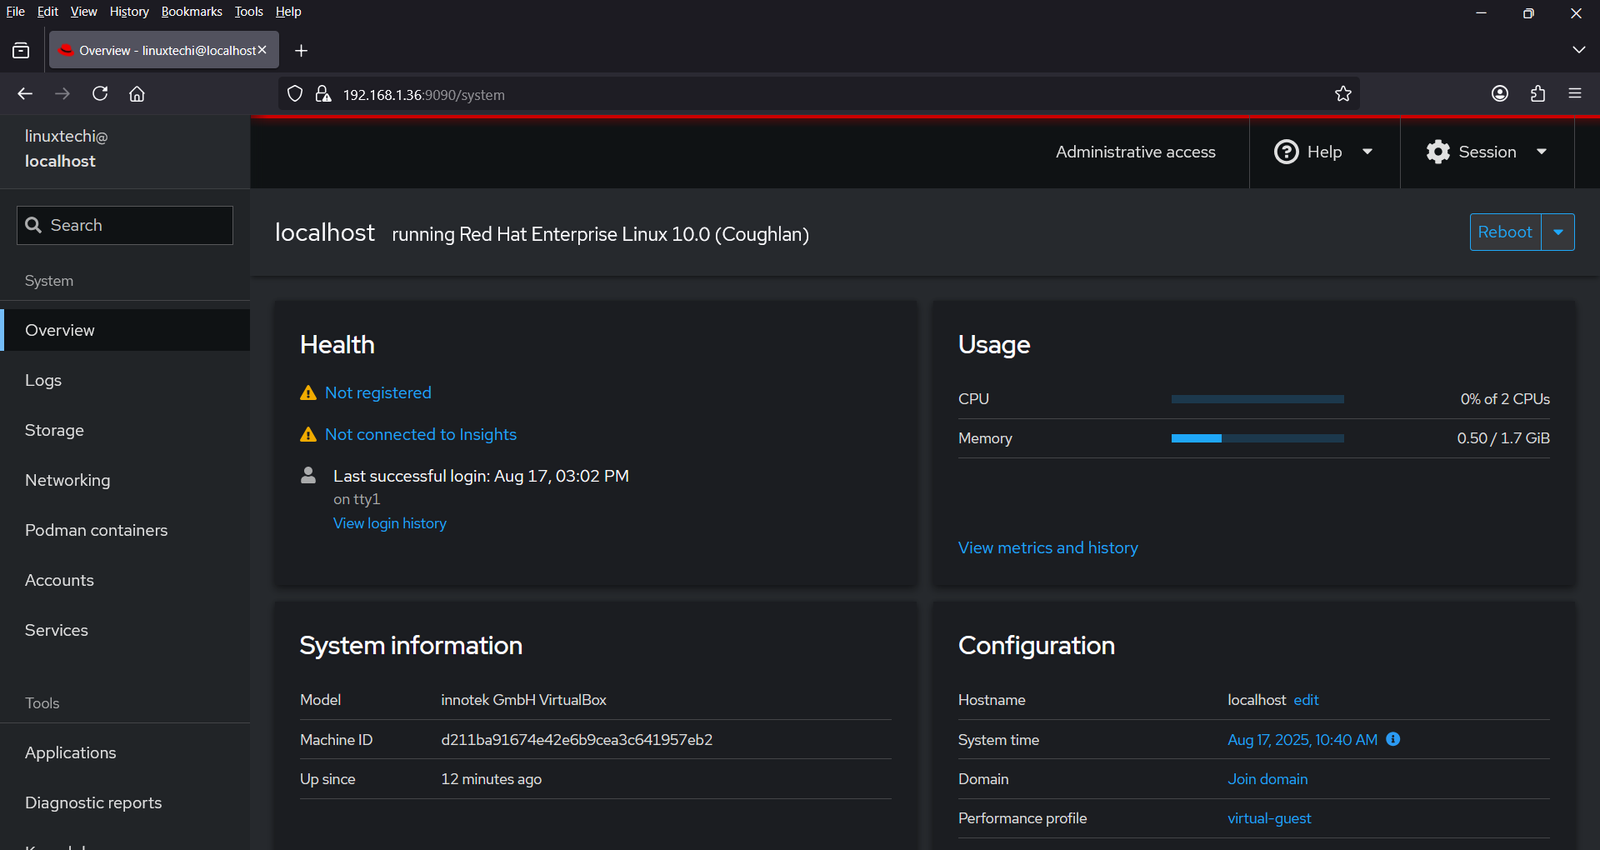Open View login history link
This screenshot has width=1600, height=850.
(390, 523)
